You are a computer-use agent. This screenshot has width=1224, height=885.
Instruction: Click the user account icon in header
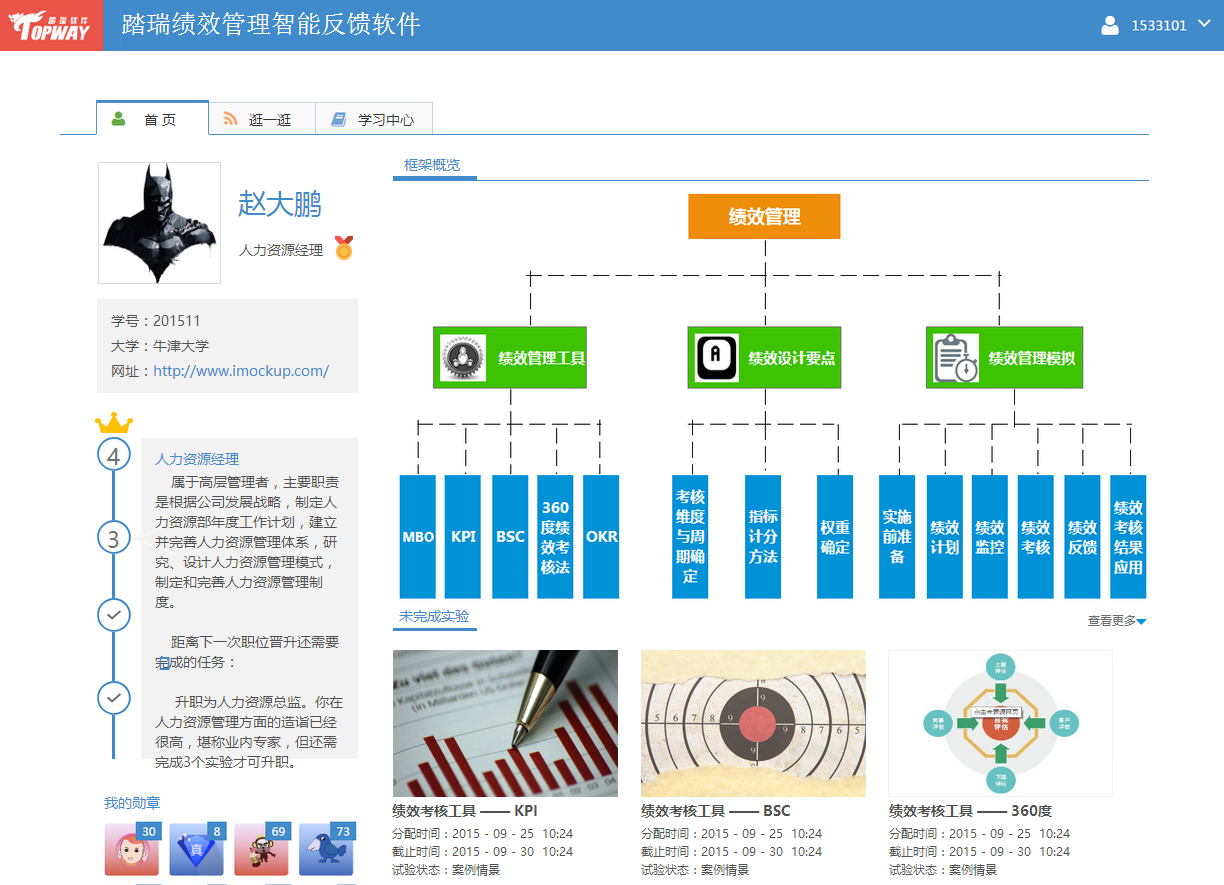(x=1109, y=26)
